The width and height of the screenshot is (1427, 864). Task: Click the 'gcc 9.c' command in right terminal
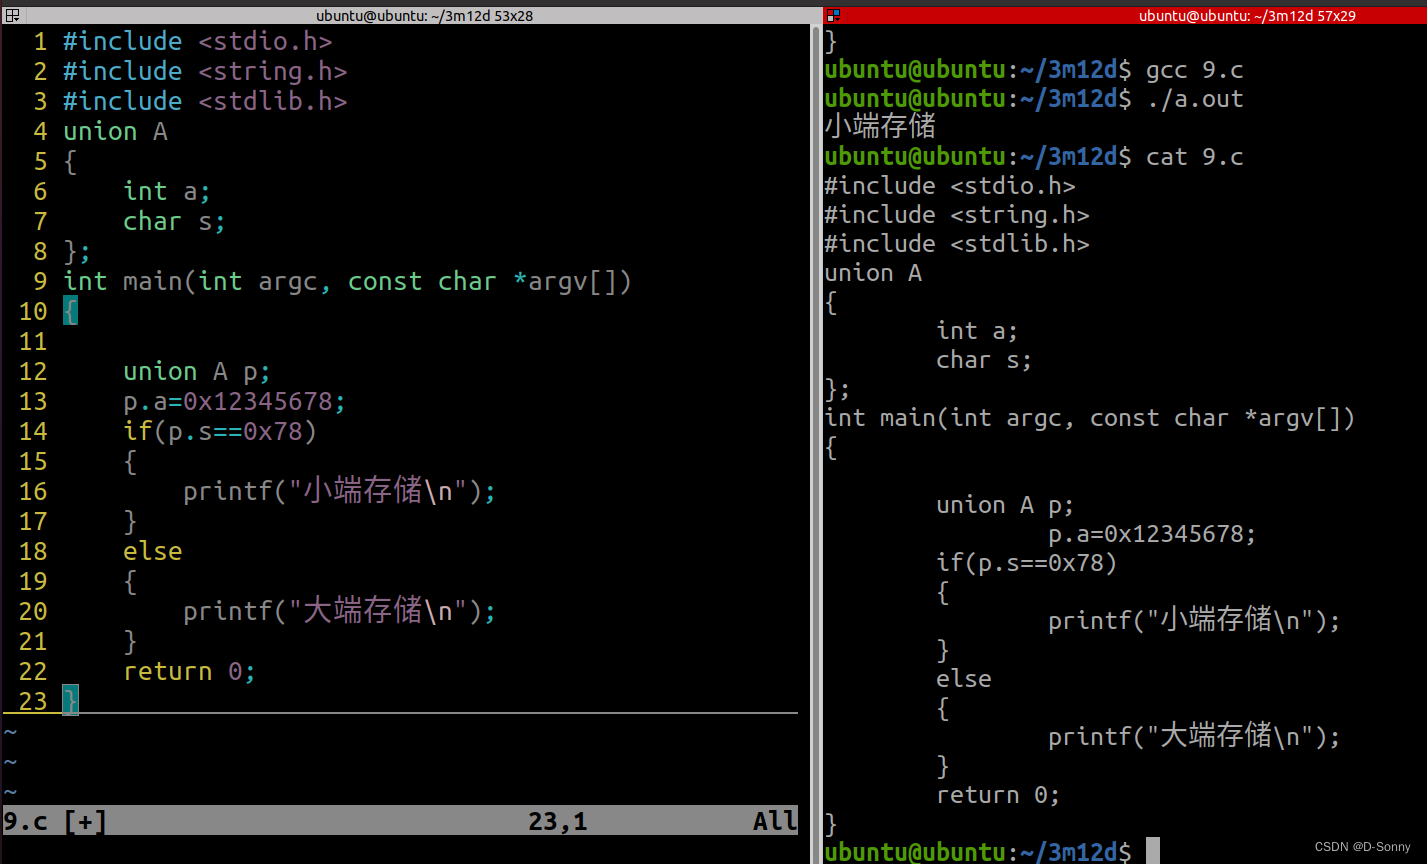[1195, 70]
